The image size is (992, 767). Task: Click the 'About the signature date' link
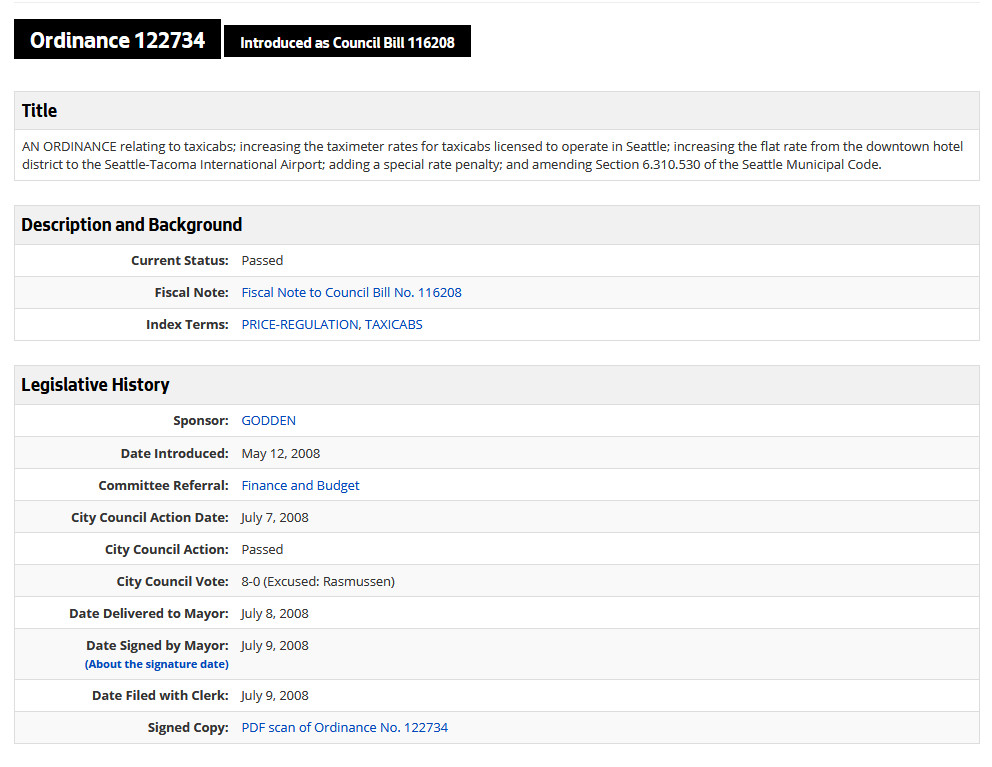[156, 663]
